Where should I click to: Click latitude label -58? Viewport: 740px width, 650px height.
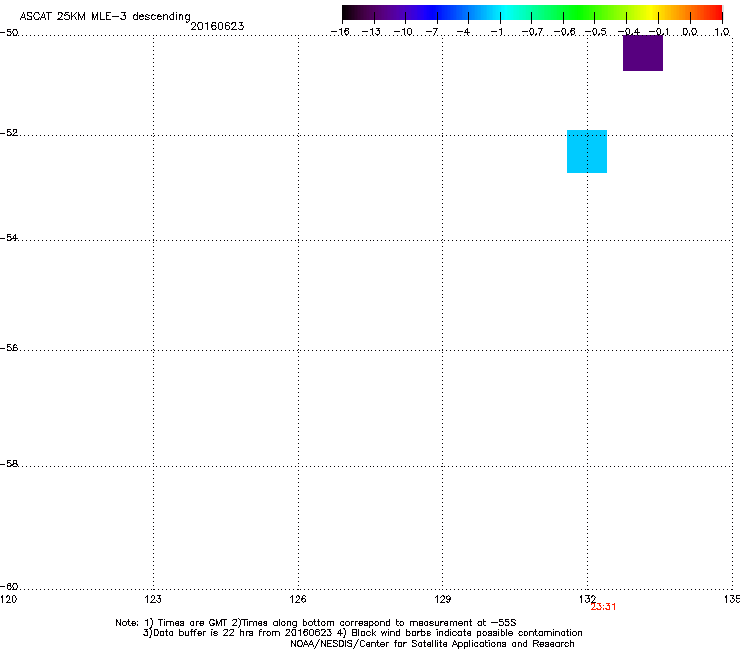pos(9,464)
